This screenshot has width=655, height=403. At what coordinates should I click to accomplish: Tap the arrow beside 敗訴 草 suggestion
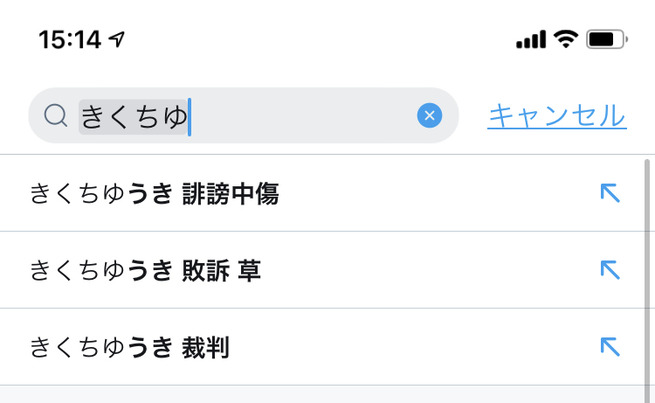tap(609, 270)
